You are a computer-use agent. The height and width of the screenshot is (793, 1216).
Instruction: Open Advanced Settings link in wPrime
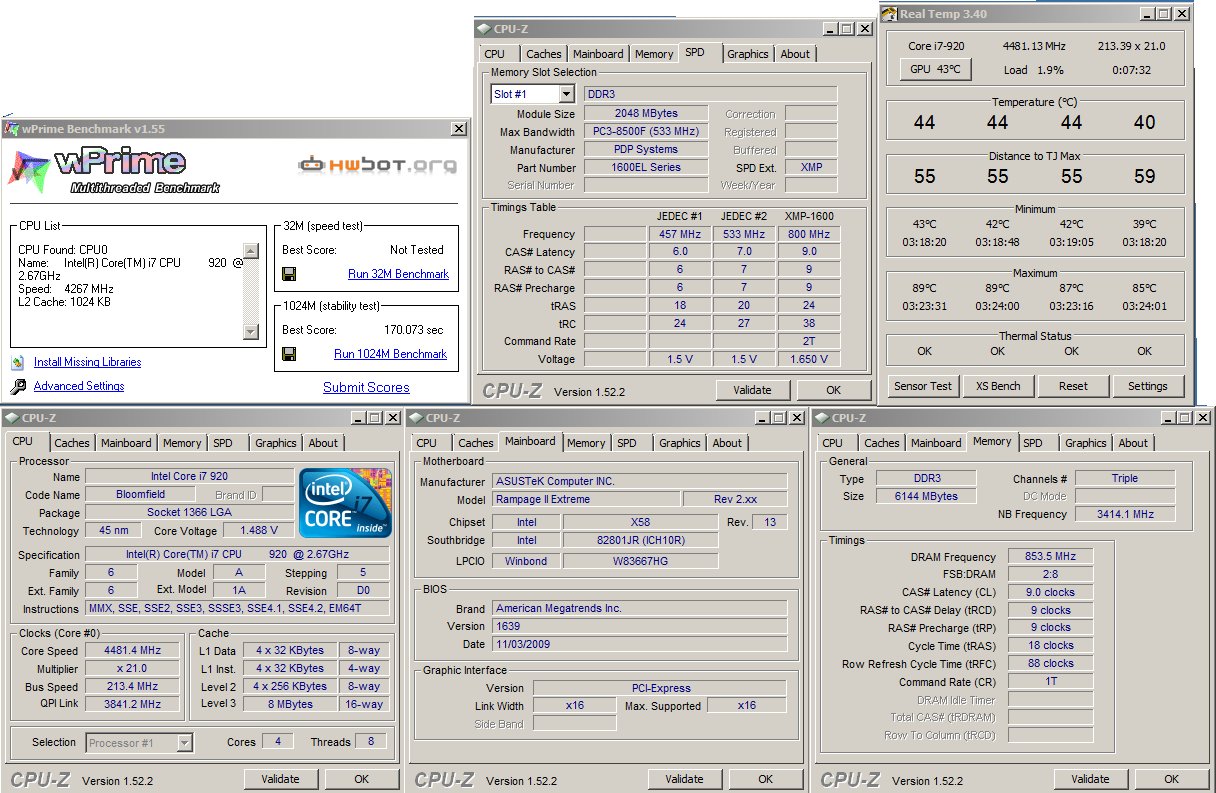click(x=79, y=386)
